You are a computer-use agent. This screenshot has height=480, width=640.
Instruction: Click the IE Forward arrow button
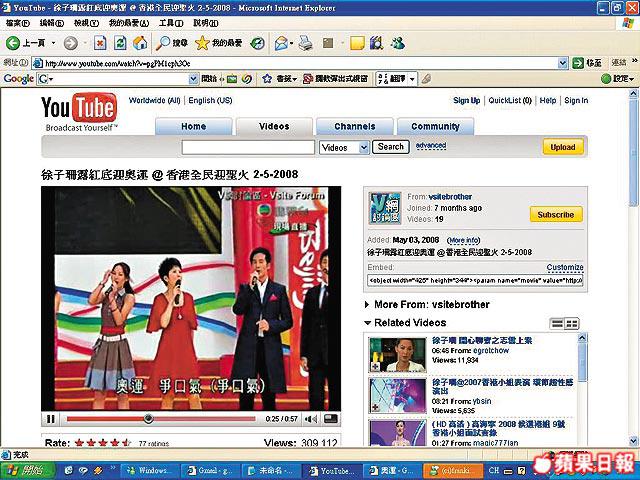[x=71, y=43]
